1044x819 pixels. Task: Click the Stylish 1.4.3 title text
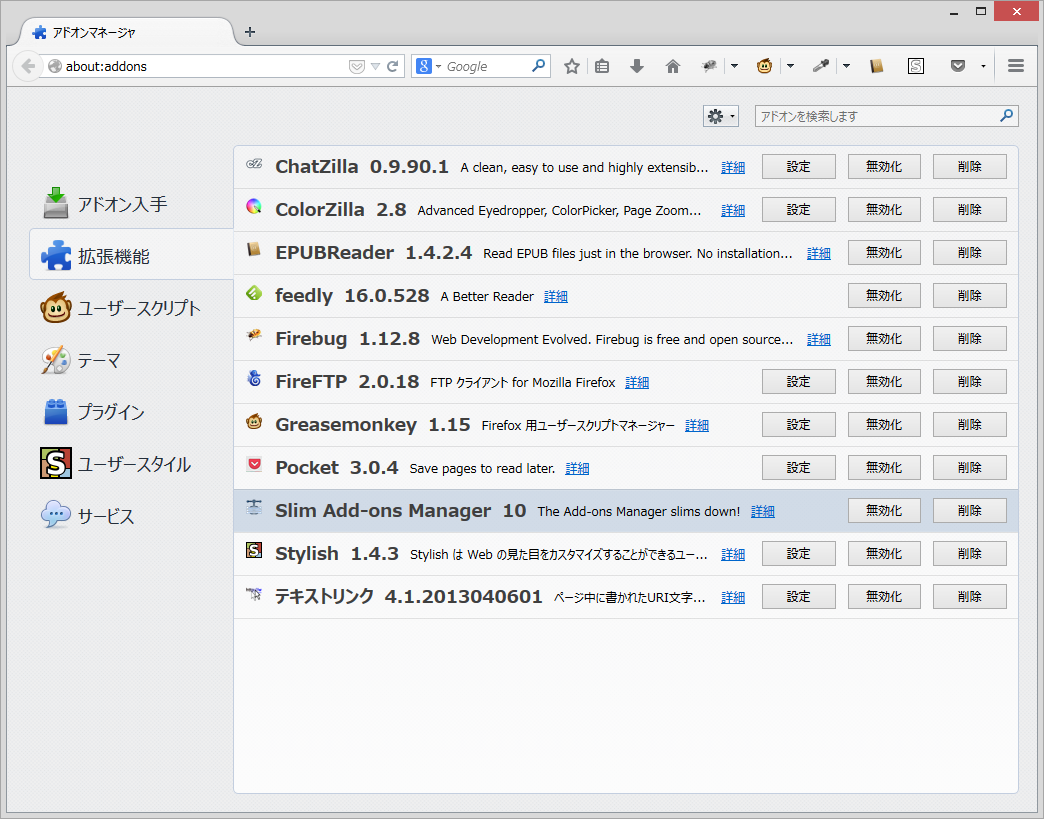[x=336, y=553]
